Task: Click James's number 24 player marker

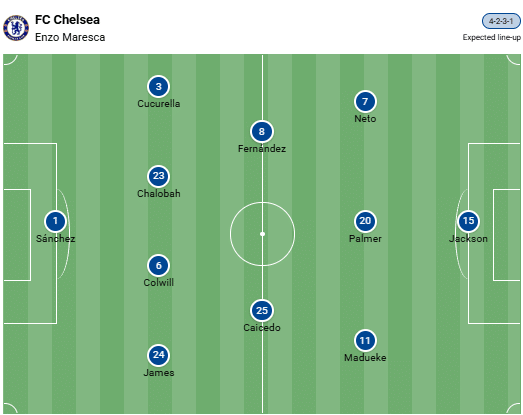Action: click(x=158, y=355)
